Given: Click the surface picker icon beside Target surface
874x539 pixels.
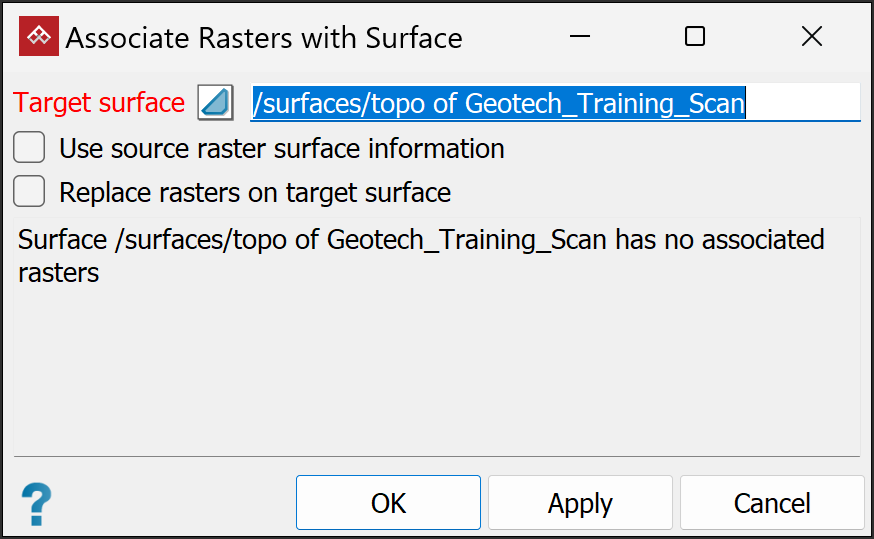Looking at the screenshot, I should click(x=215, y=102).
